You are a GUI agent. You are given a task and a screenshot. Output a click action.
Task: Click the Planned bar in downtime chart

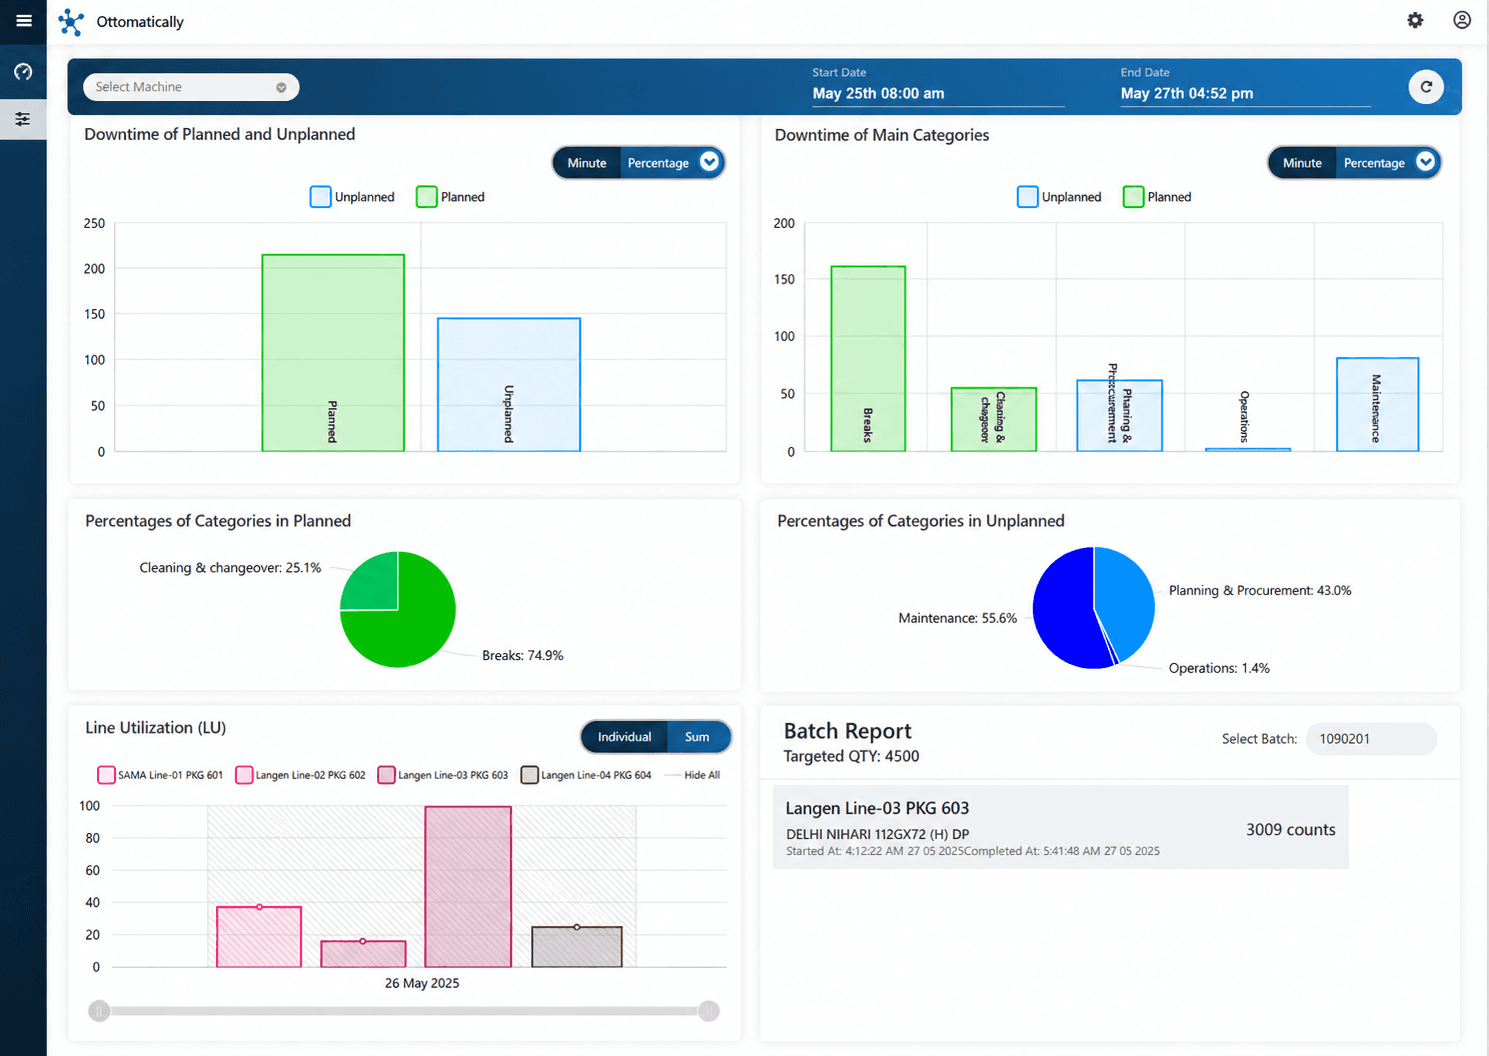point(333,353)
